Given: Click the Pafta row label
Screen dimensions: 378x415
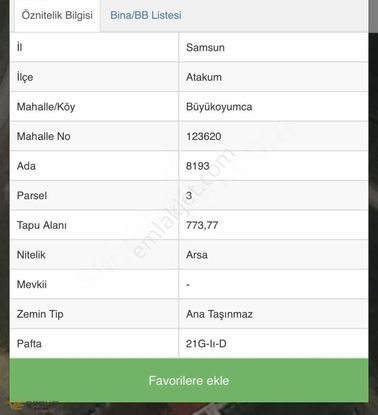Looking at the screenshot, I should click(x=29, y=344).
